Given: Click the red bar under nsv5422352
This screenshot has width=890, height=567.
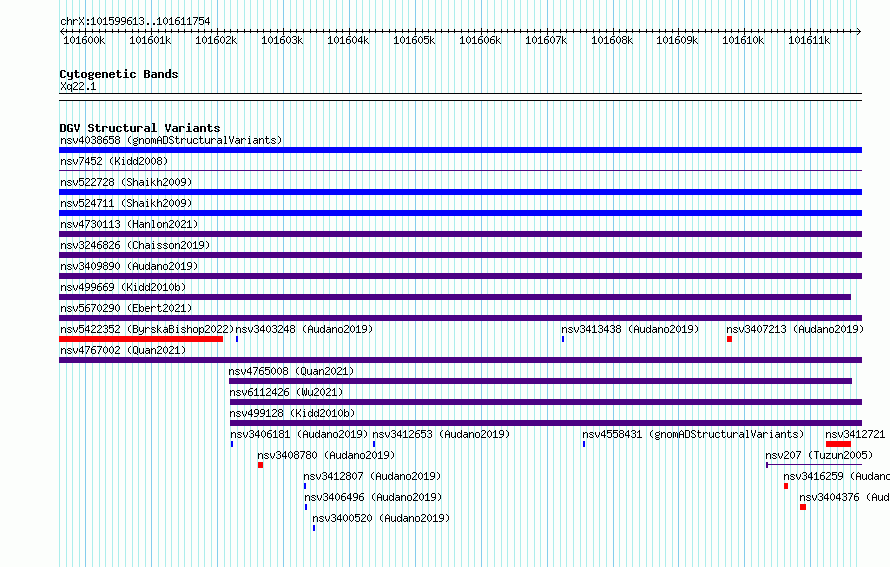Looking at the screenshot, I should point(141,339).
